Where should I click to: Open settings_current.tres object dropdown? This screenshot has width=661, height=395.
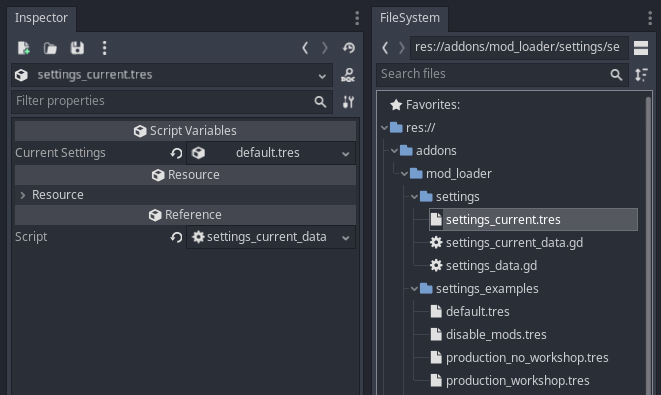click(322, 76)
